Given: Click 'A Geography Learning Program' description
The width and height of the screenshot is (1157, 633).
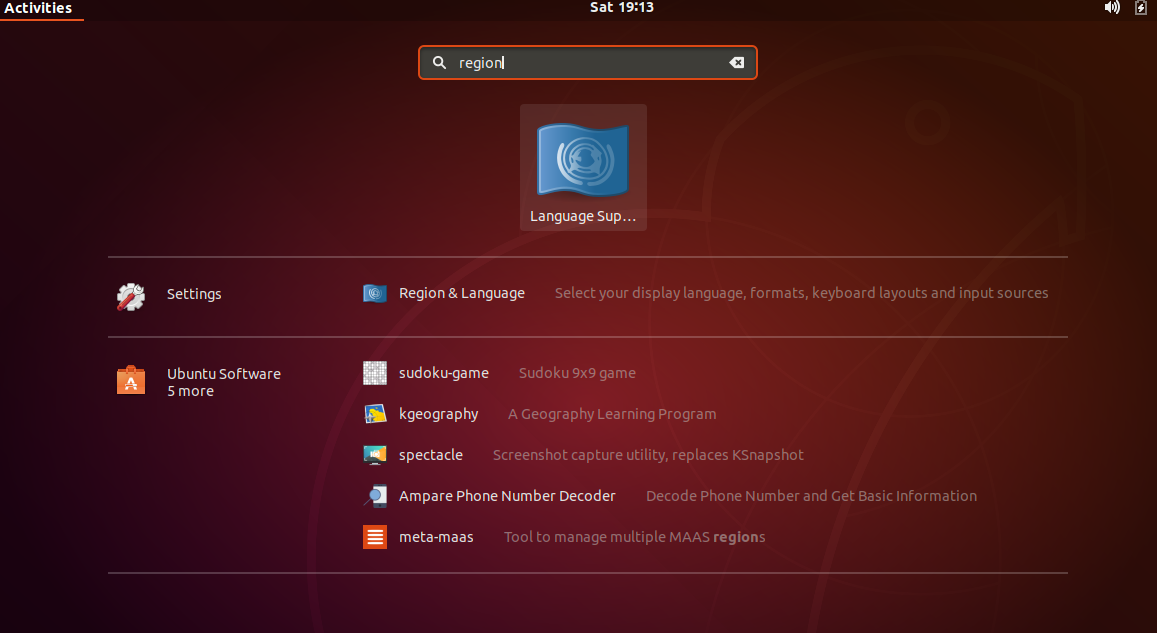Looking at the screenshot, I should (612, 414).
